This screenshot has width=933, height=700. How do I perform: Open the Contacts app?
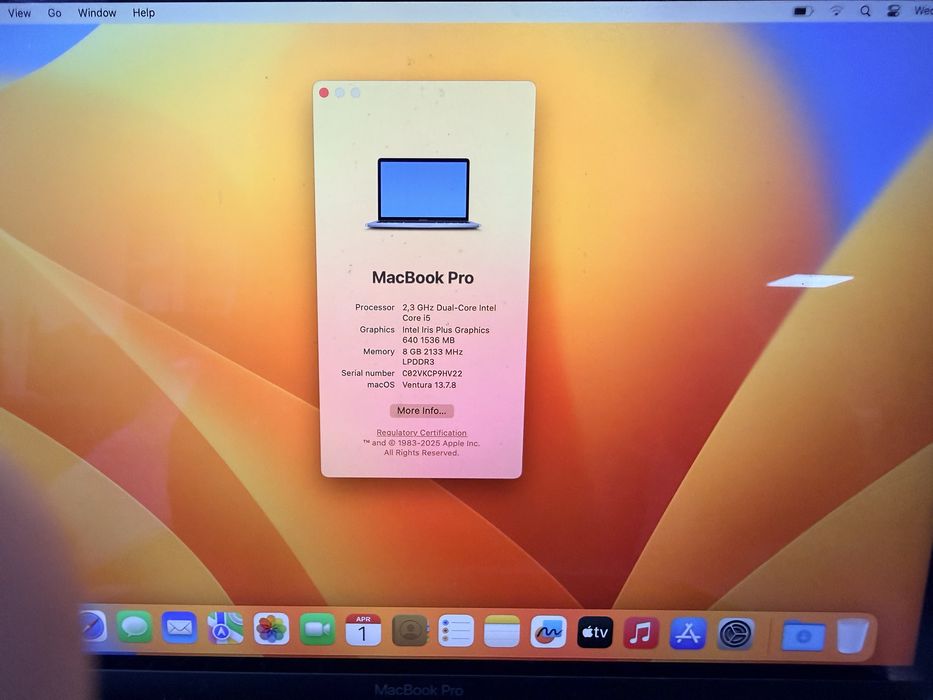click(409, 630)
